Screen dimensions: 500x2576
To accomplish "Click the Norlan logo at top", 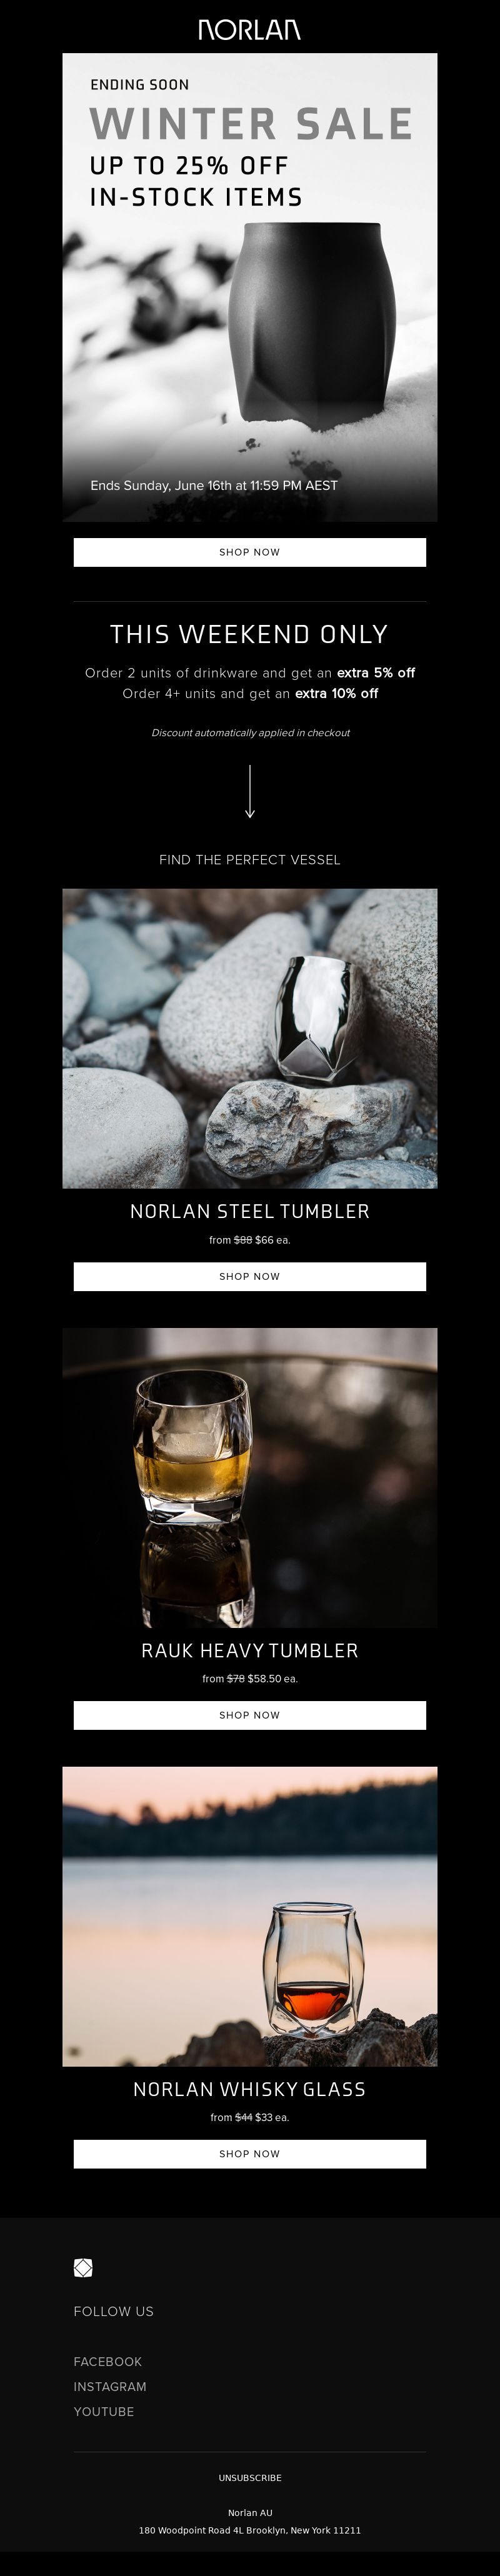I will click(249, 30).
